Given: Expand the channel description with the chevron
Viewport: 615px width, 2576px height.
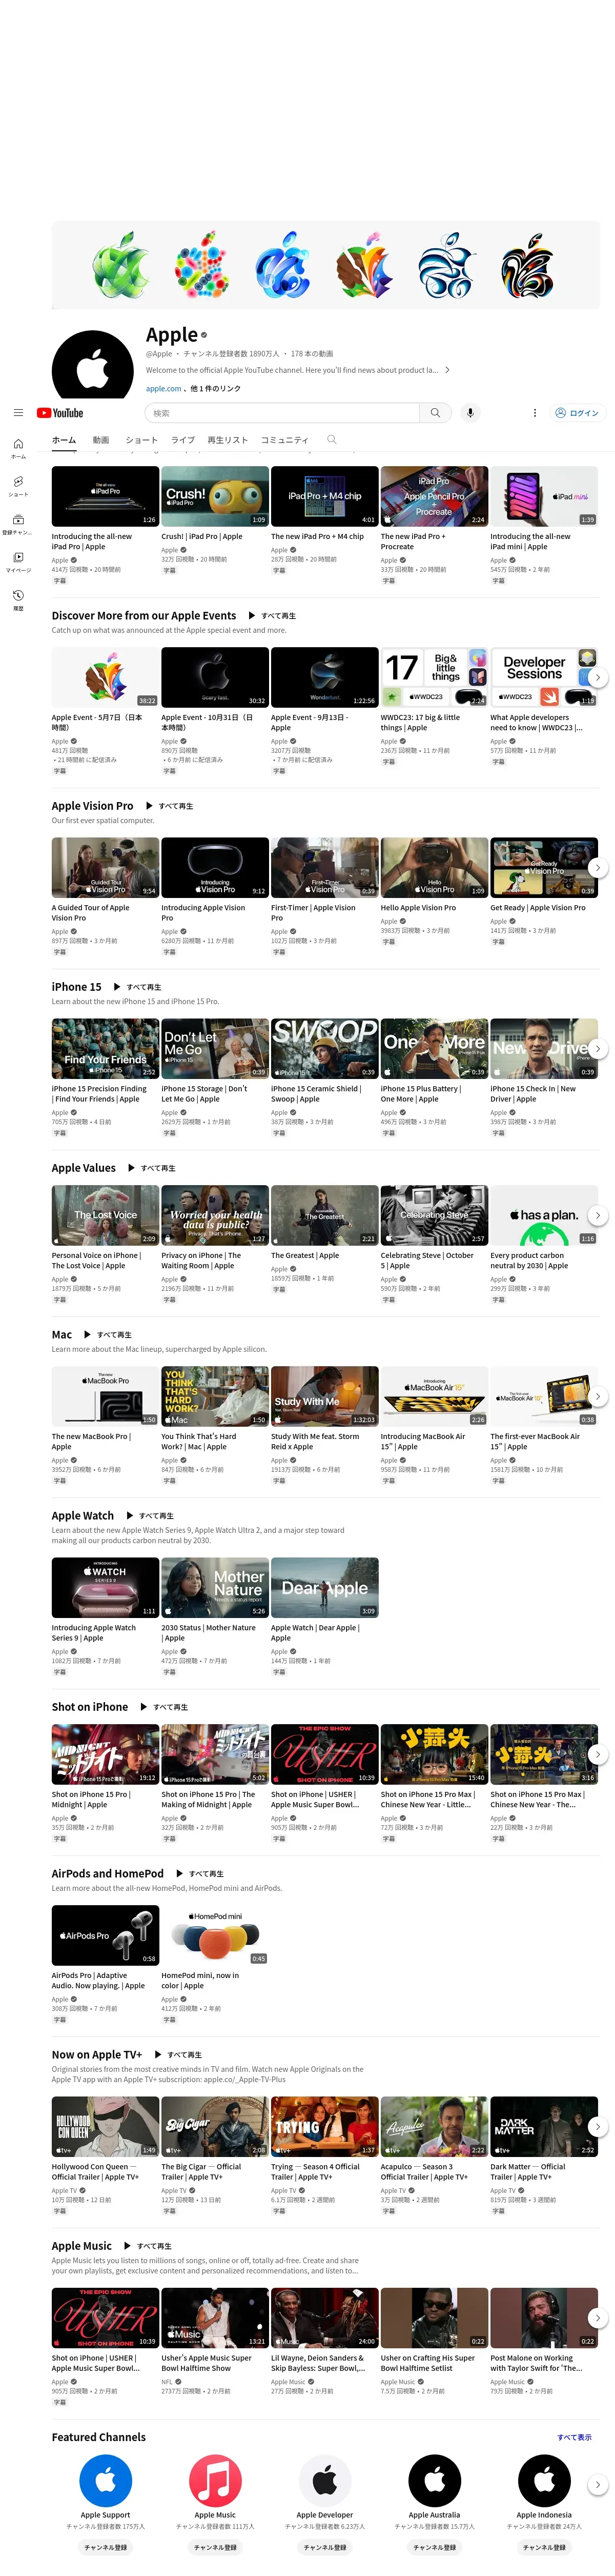Looking at the screenshot, I should 447,370.
